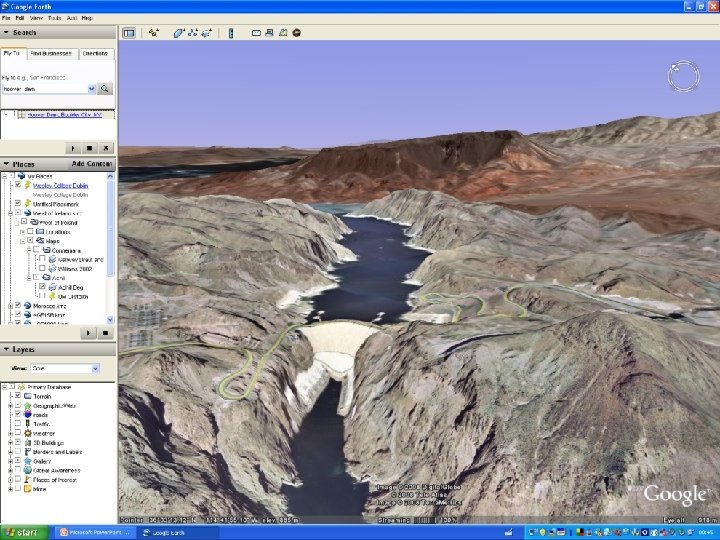
Task: Click the Add Image Overlay toolbar icon
Action: pos(207,33)
